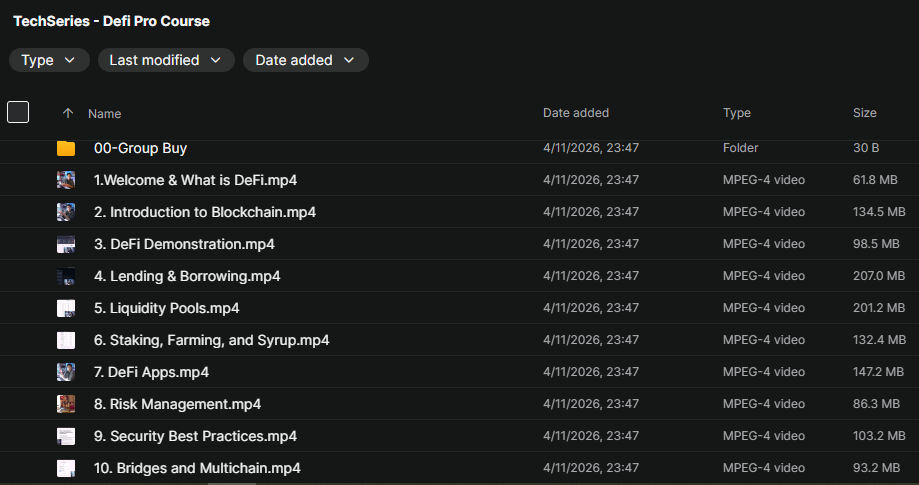The width and height of the screenshot is (919, 485).
Task: Click the 00-Group Buy folder icon
Action: [x=66, y=148]
